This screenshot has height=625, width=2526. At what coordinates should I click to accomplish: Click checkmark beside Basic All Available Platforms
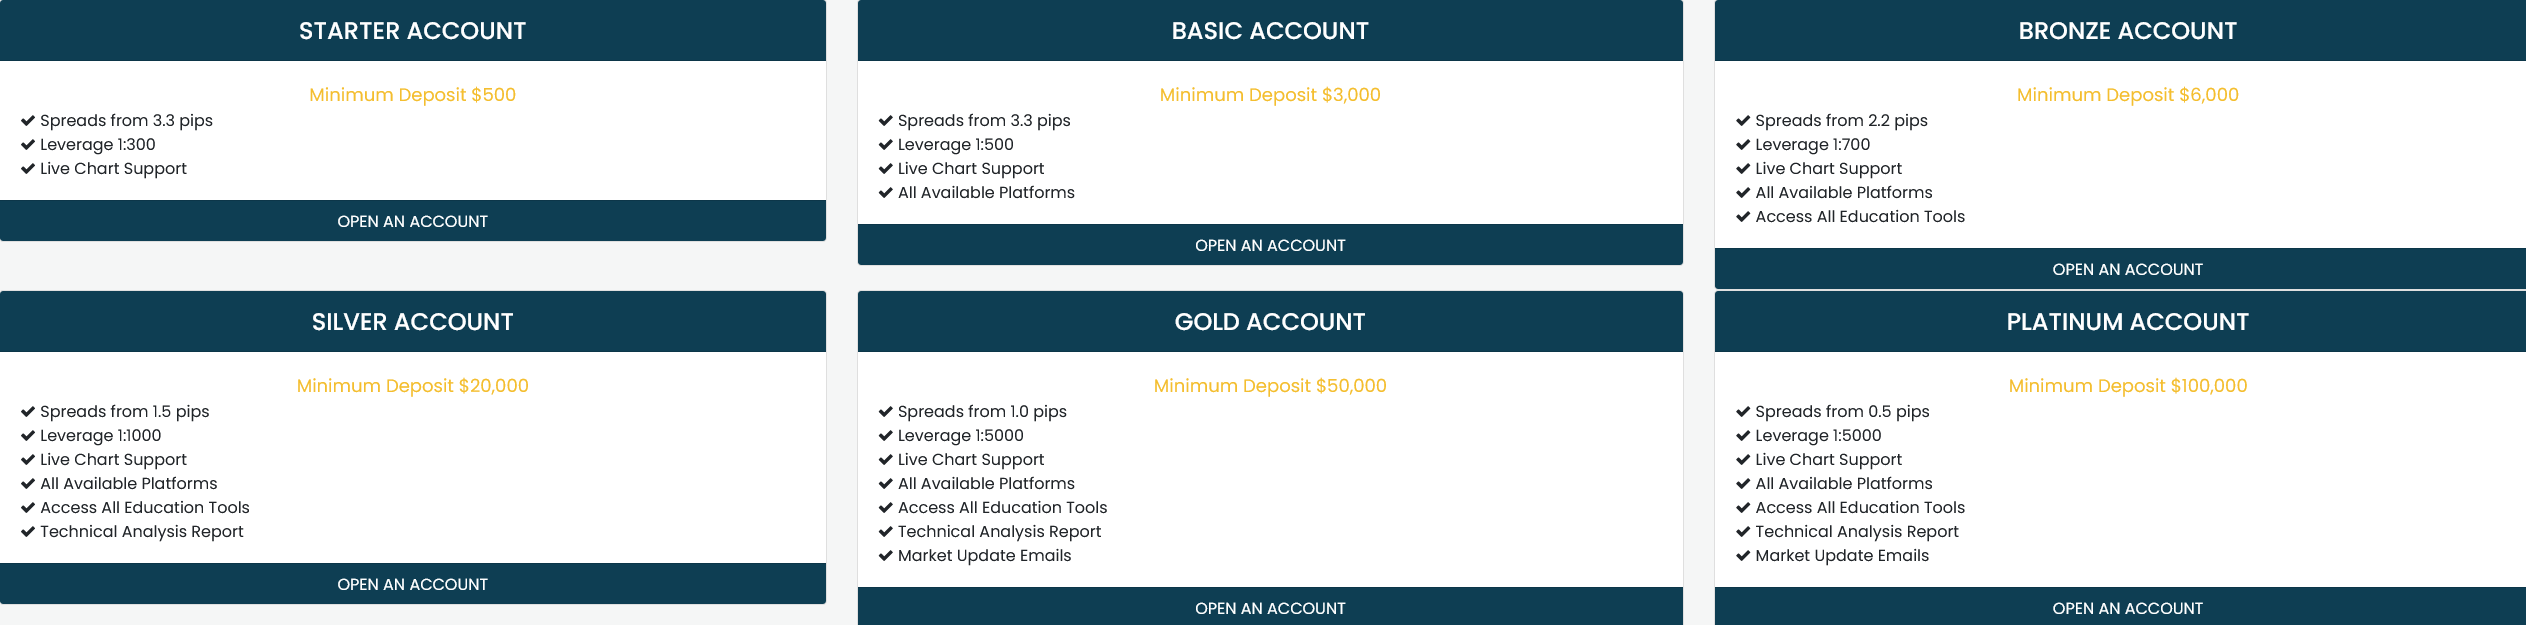tap(885, 193)
